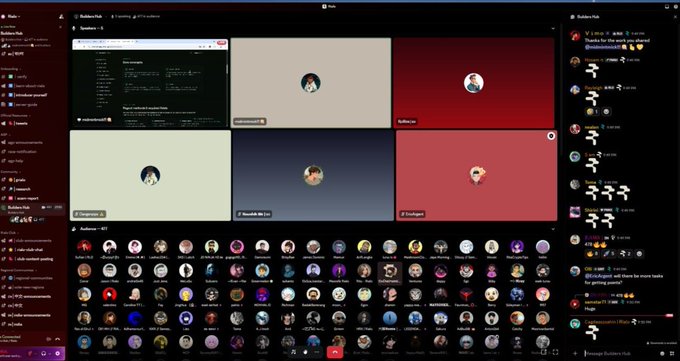Collapse the Official Resources category

click(x=15, y=115)
